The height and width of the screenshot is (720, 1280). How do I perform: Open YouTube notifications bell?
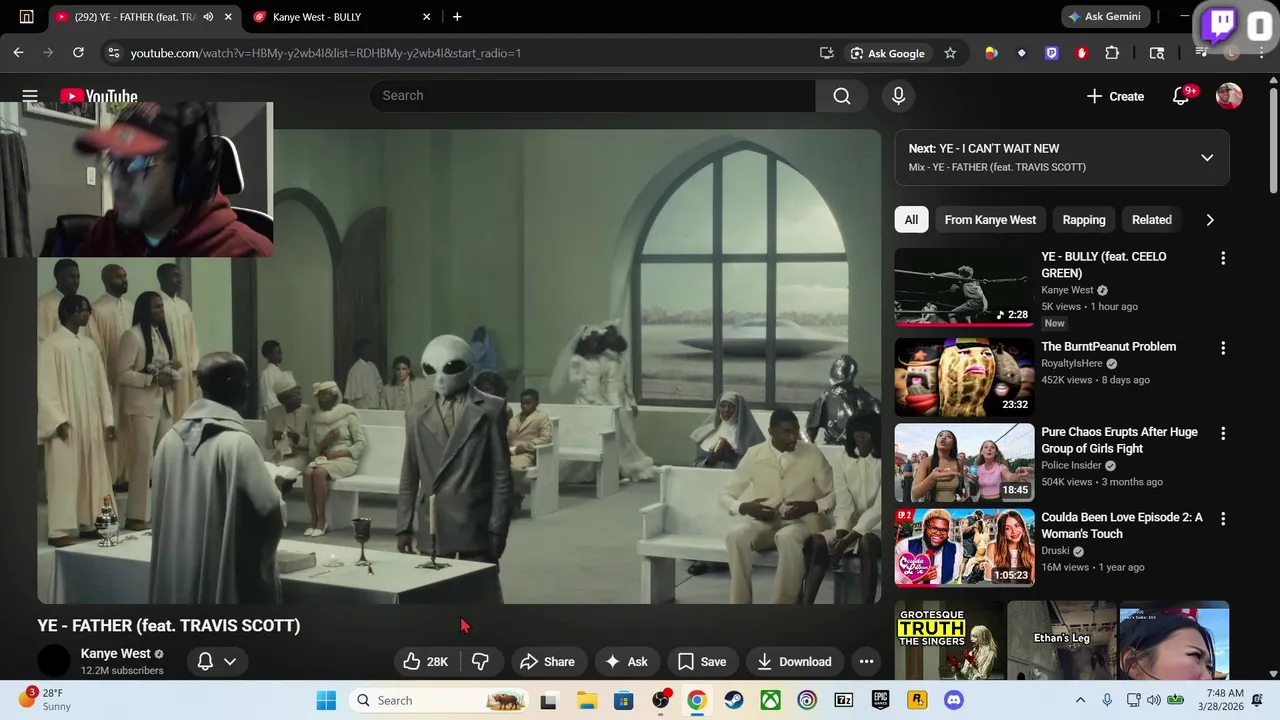pyautogui.click(x=1181, y=96)
